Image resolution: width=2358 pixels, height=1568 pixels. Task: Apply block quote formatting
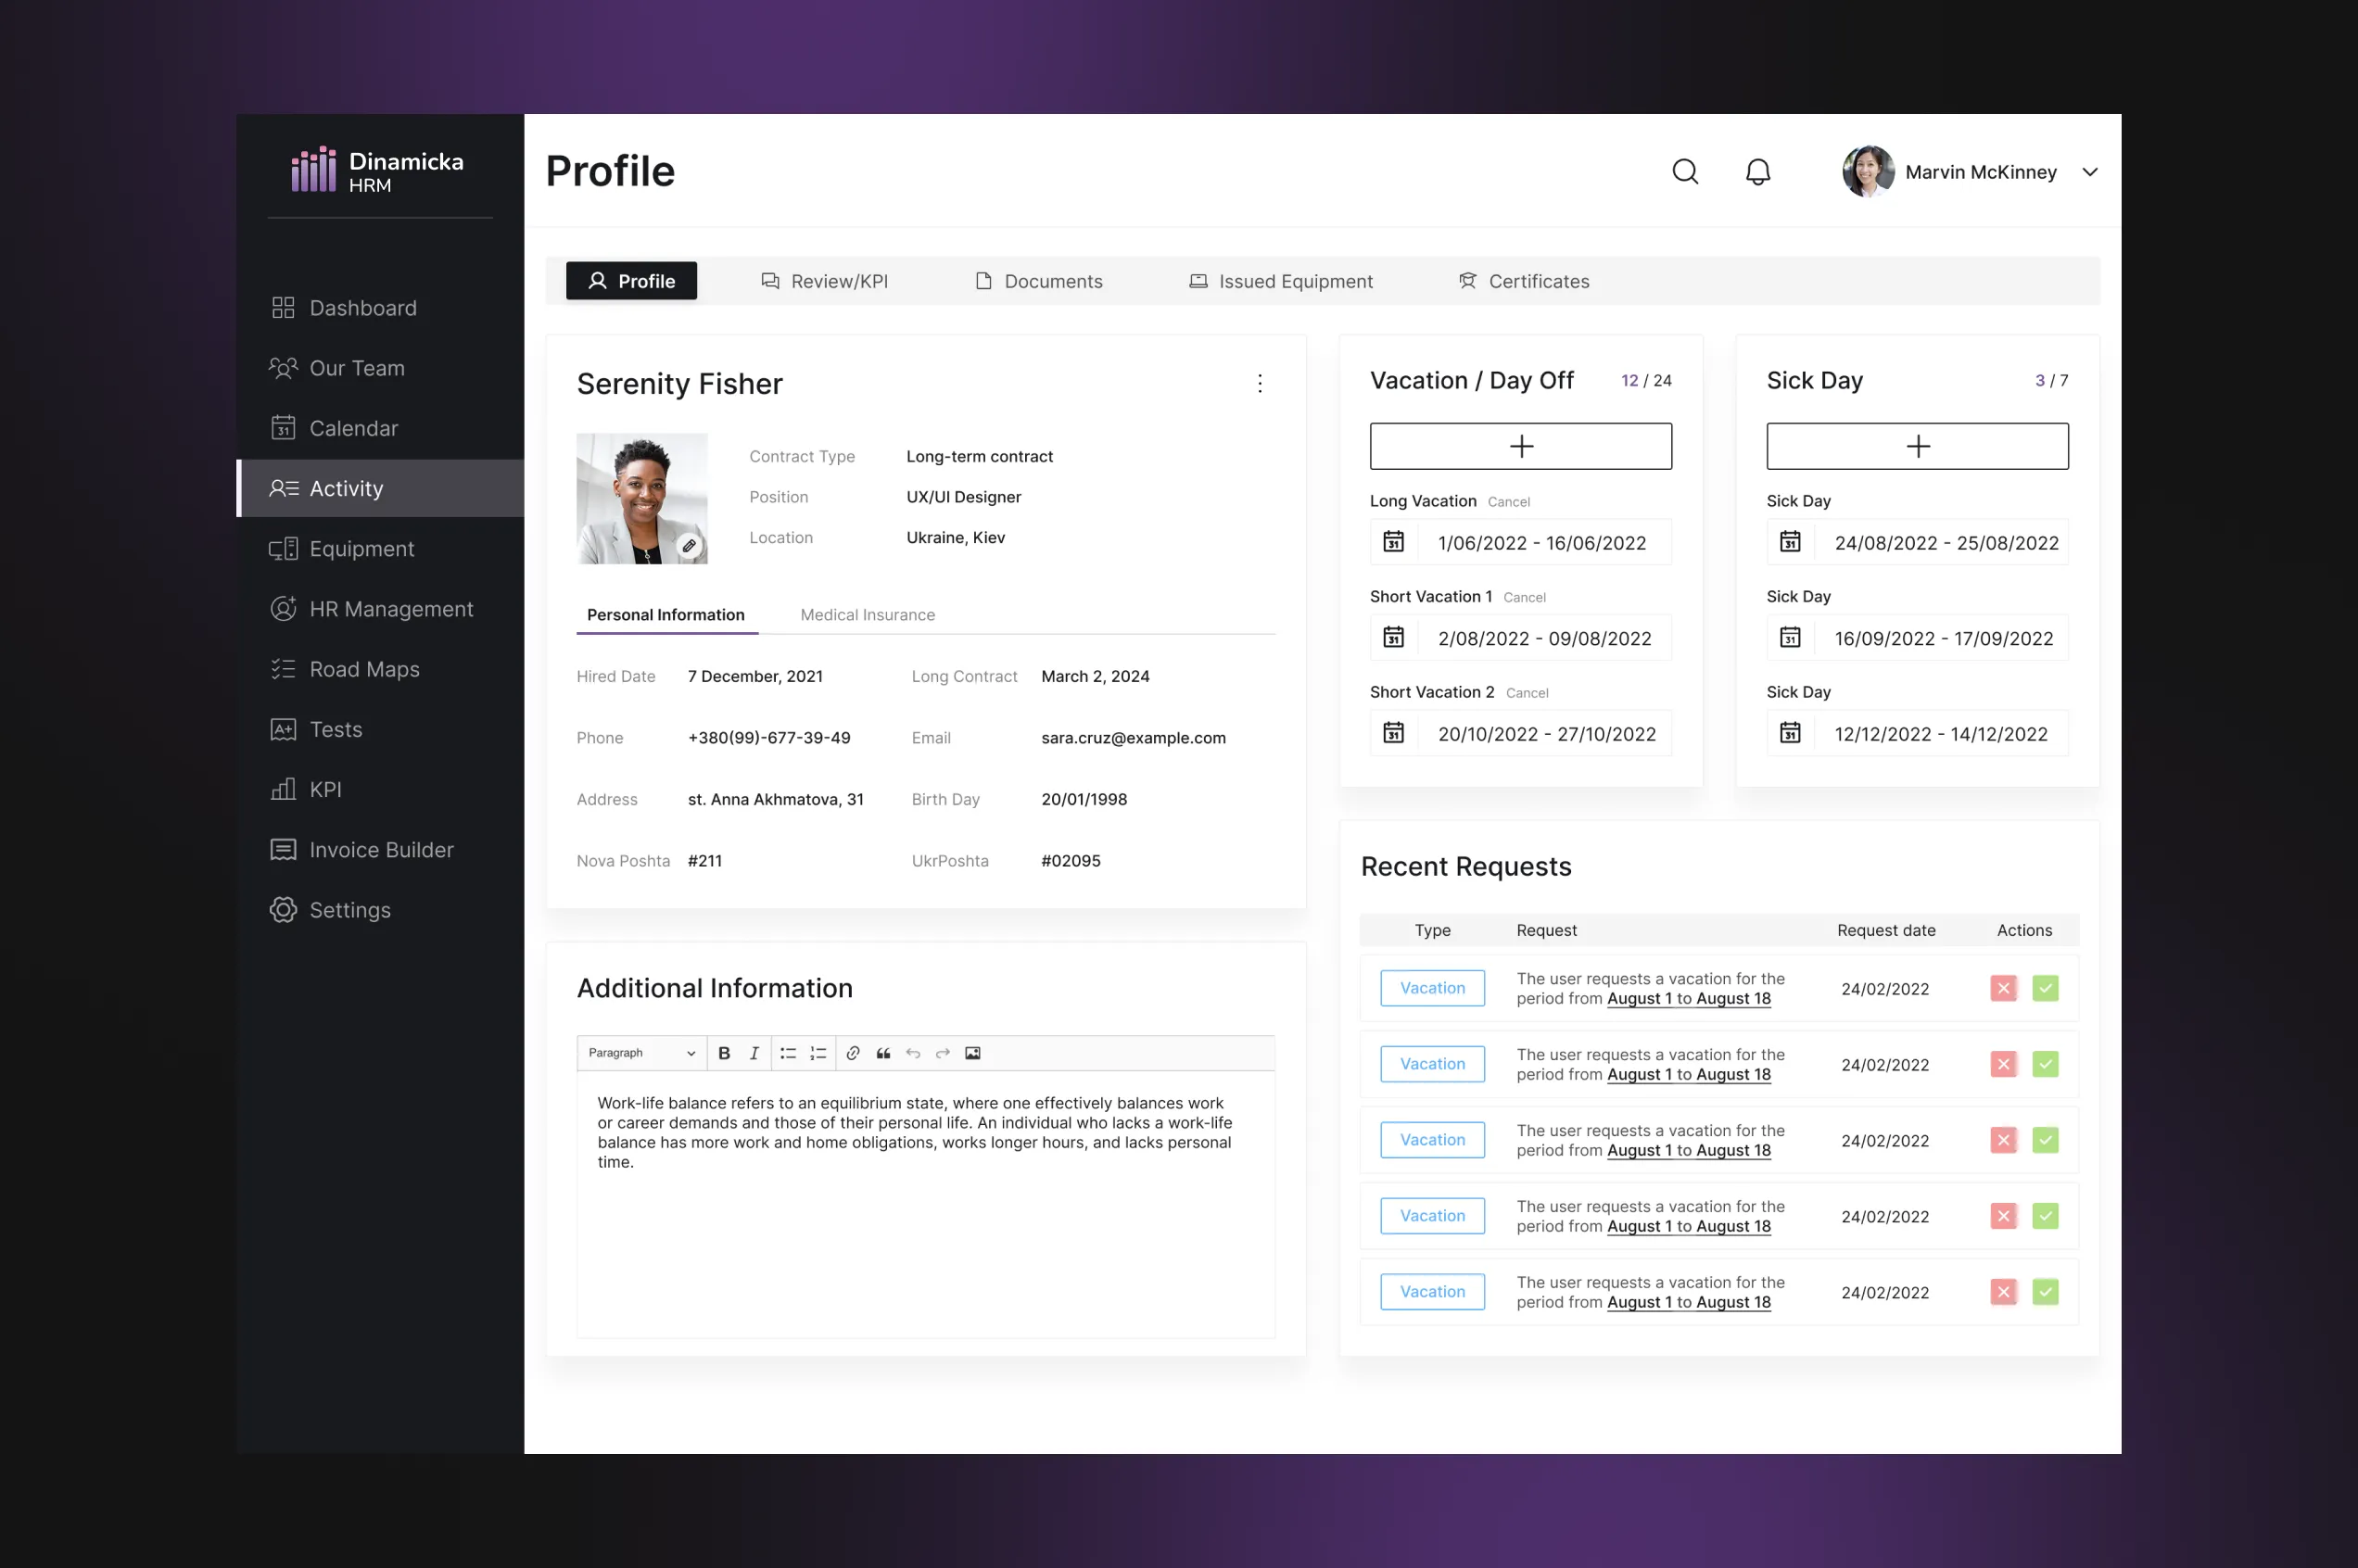883,1053
